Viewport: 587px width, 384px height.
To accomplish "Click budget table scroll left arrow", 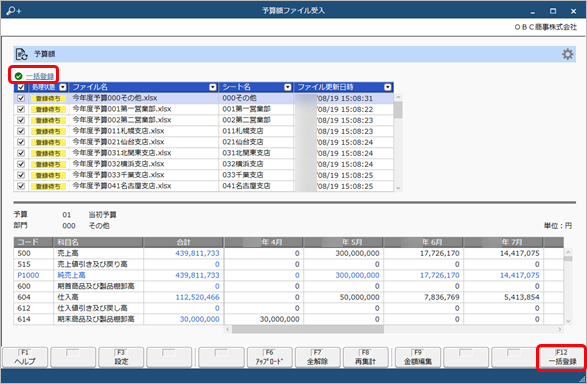I will [x=228, y=329].
